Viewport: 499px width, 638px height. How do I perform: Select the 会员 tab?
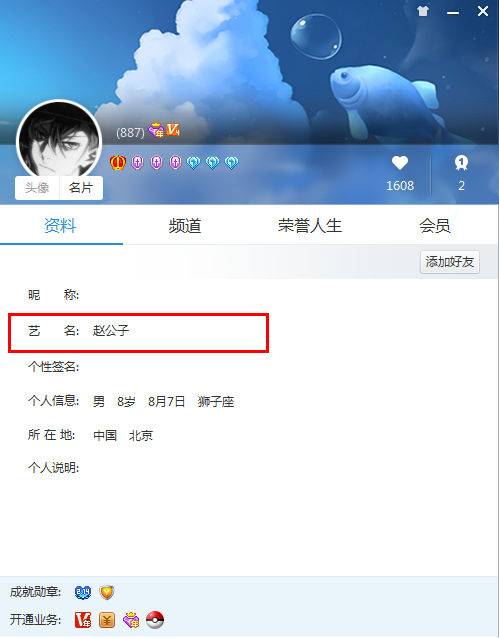[435, 225]
